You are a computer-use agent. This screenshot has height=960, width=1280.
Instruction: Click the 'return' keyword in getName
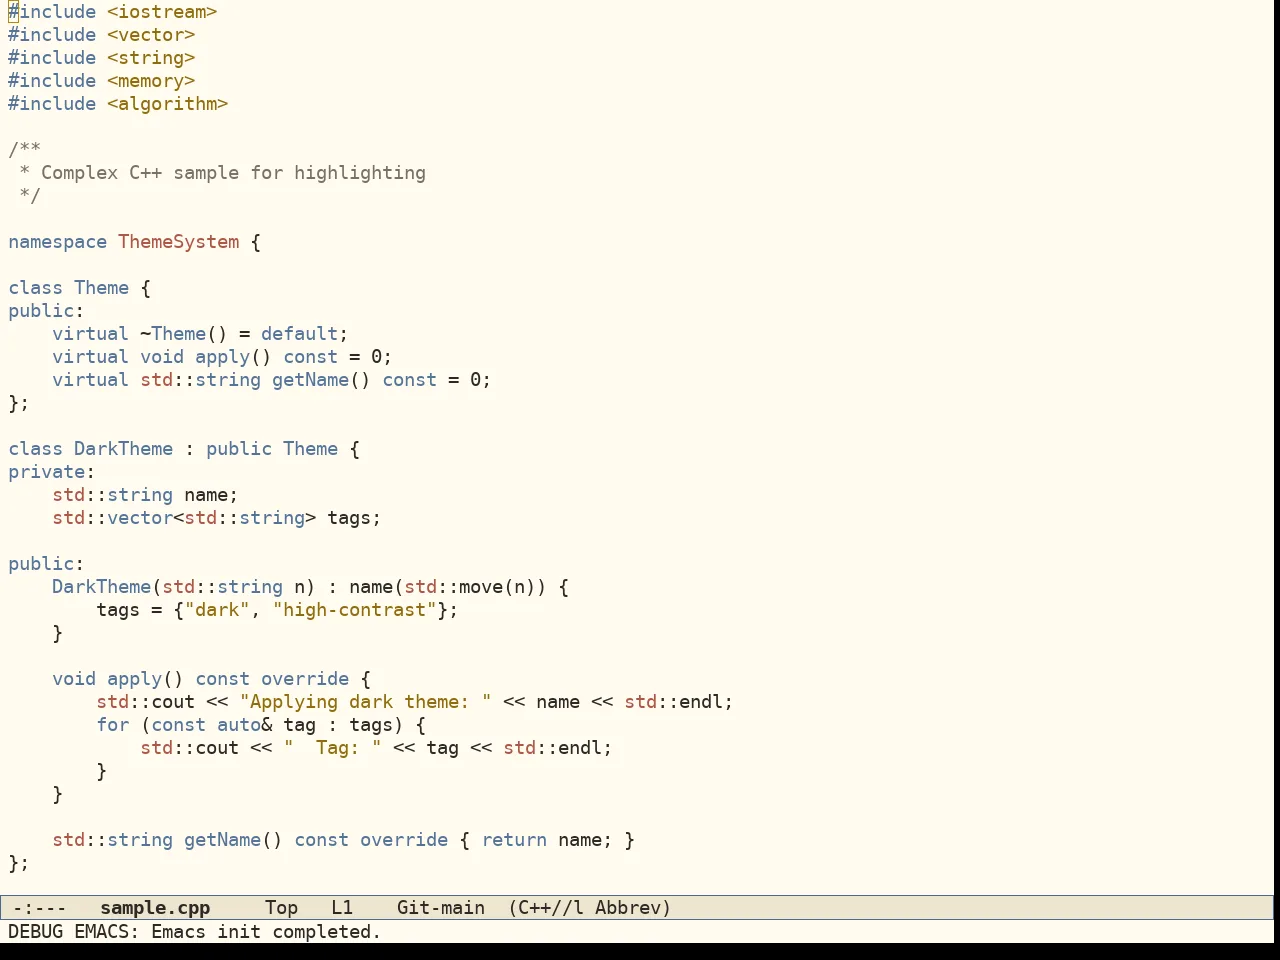(x=514, y=840)
